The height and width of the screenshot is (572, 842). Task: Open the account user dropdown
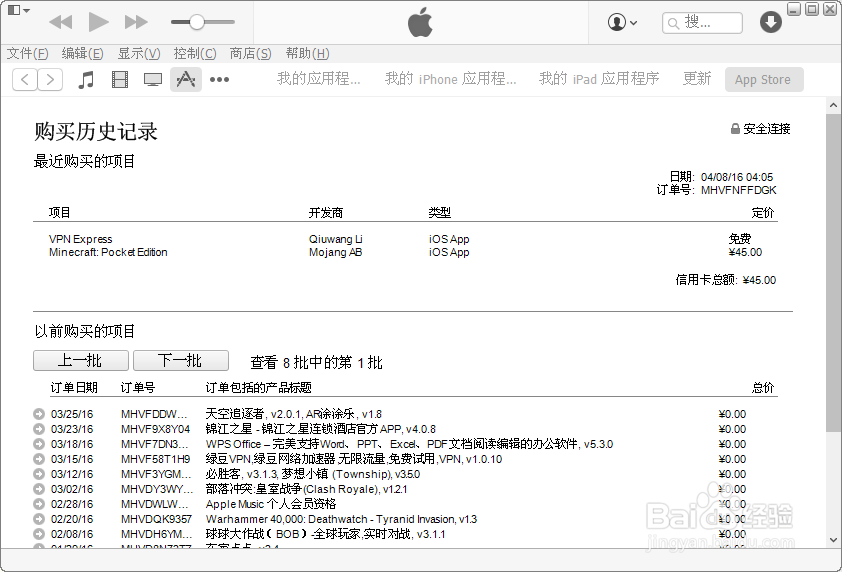pyautogui.click(x=622, y=23)
